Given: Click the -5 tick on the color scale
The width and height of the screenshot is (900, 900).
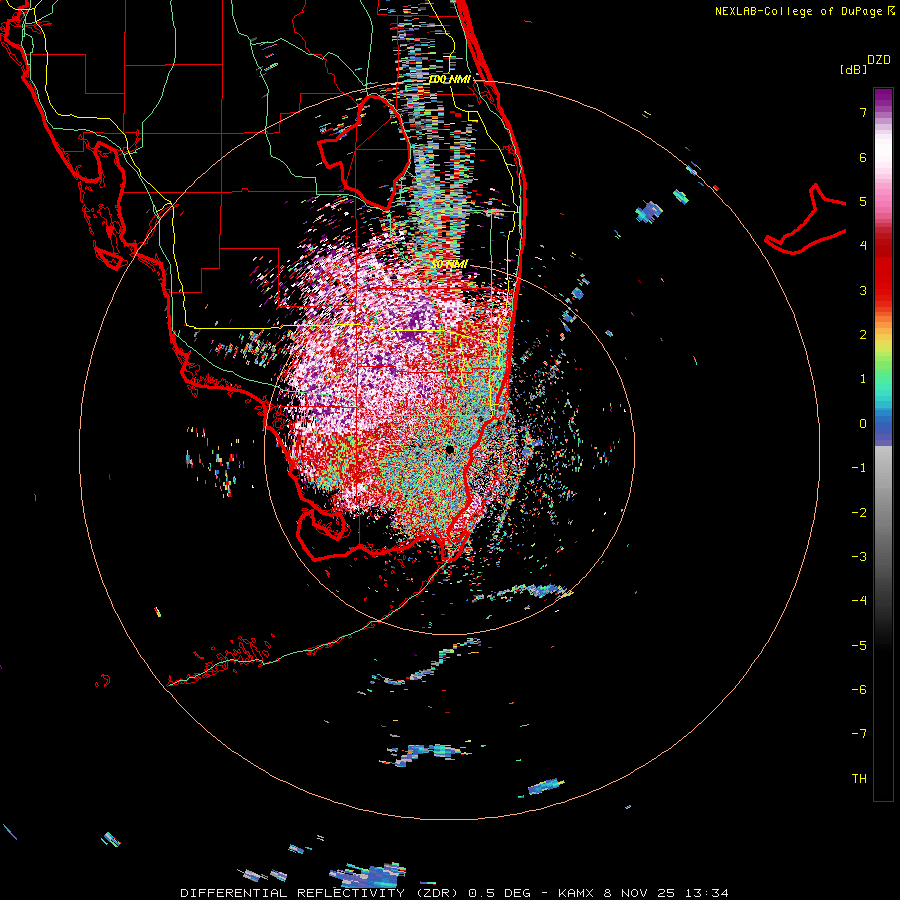Looking at the screenshot, I should [859, 645].
